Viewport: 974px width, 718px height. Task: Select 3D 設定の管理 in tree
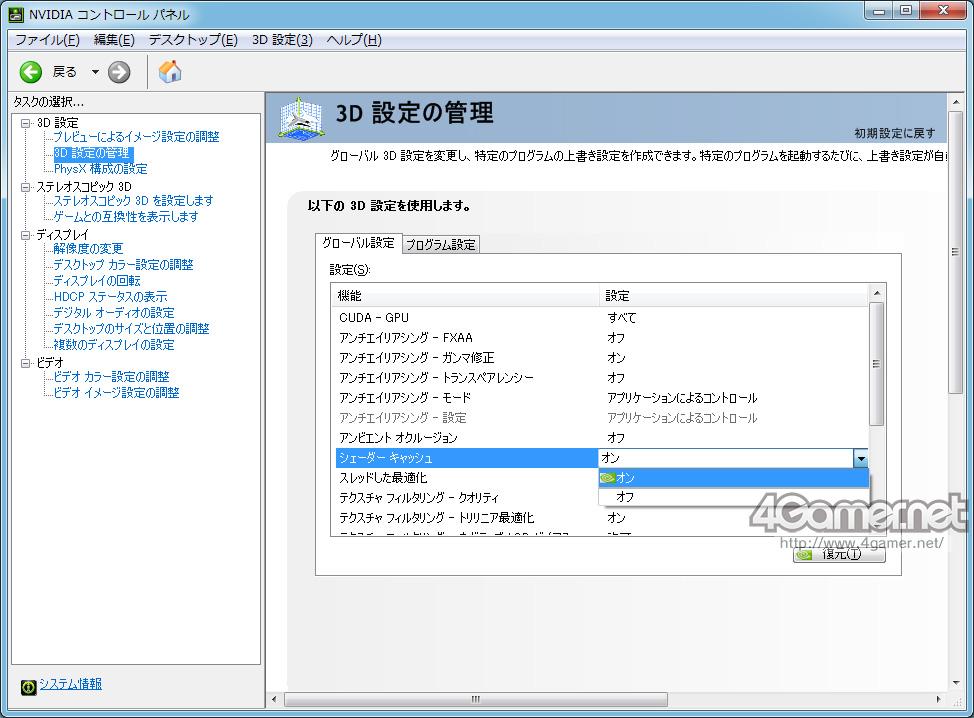[x=92, y=153]
